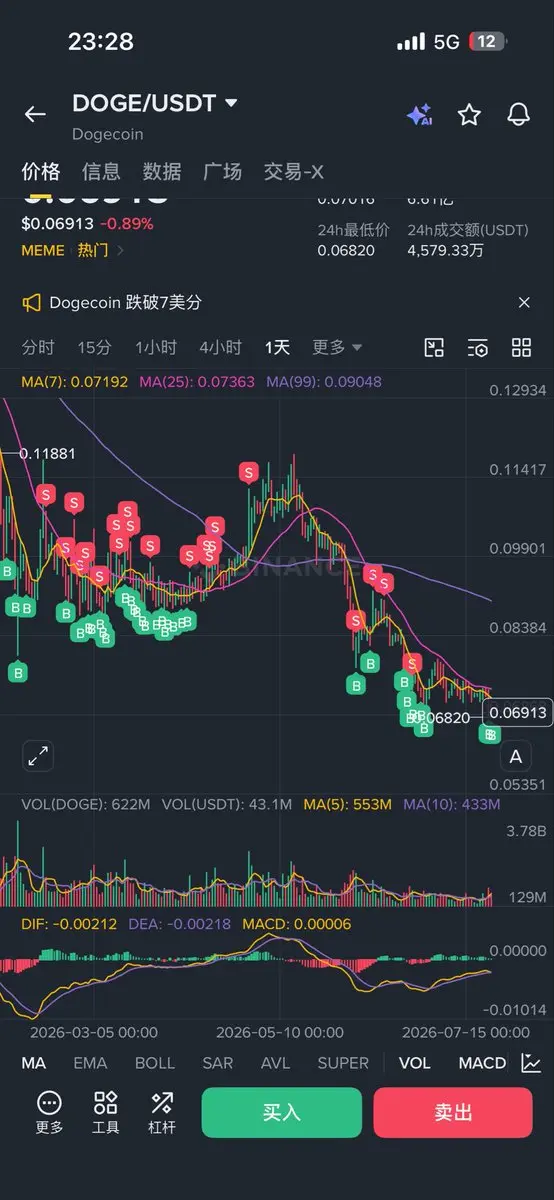Screen dimensions: 554x1200
Task: Tap the MA(7): 0.07192 readout
Action: coord(75,381)
